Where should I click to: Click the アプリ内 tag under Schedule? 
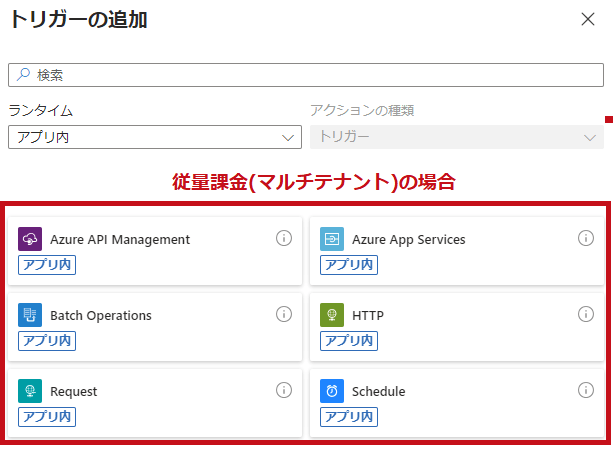(x=349, y=417)
